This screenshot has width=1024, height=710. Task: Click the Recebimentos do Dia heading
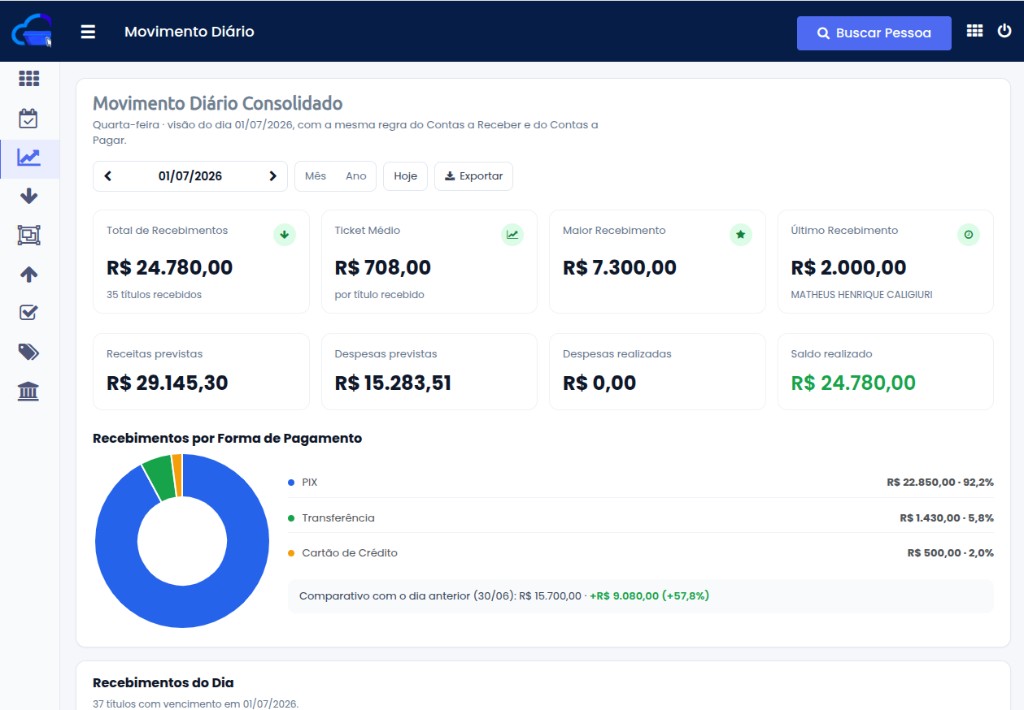tap(163, 683)
